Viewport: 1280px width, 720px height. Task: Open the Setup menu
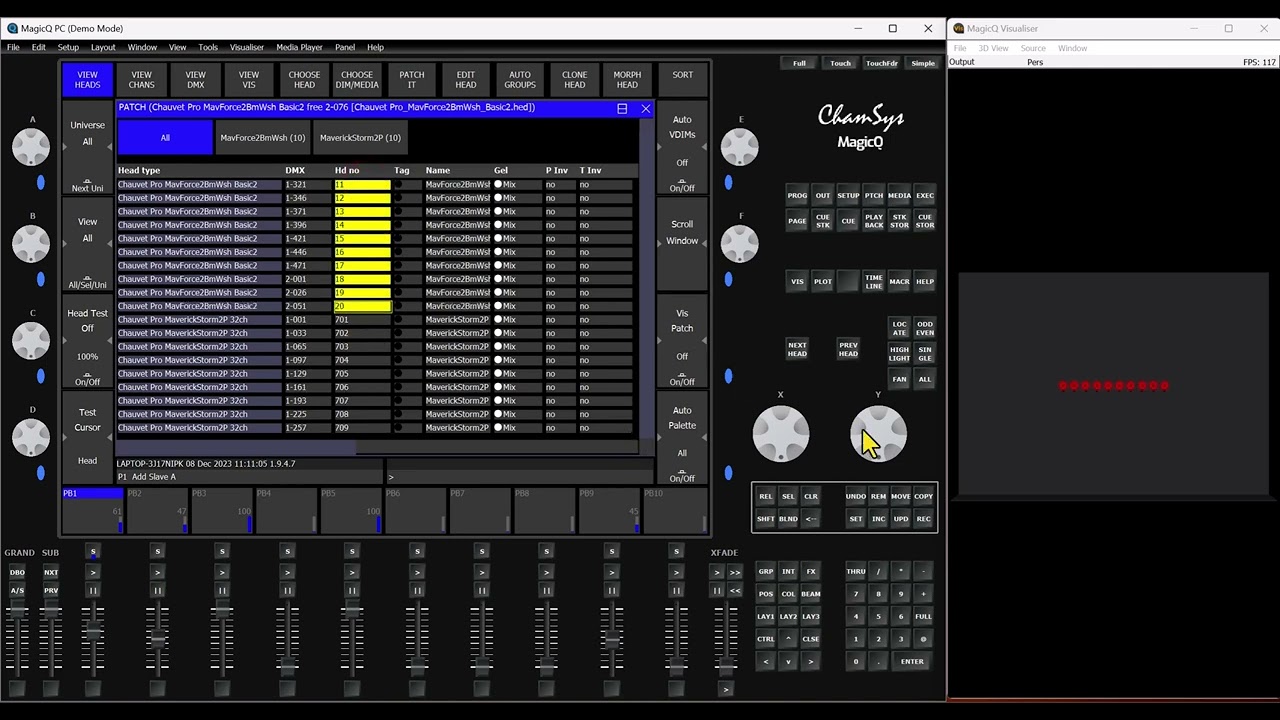click(68, 47)
